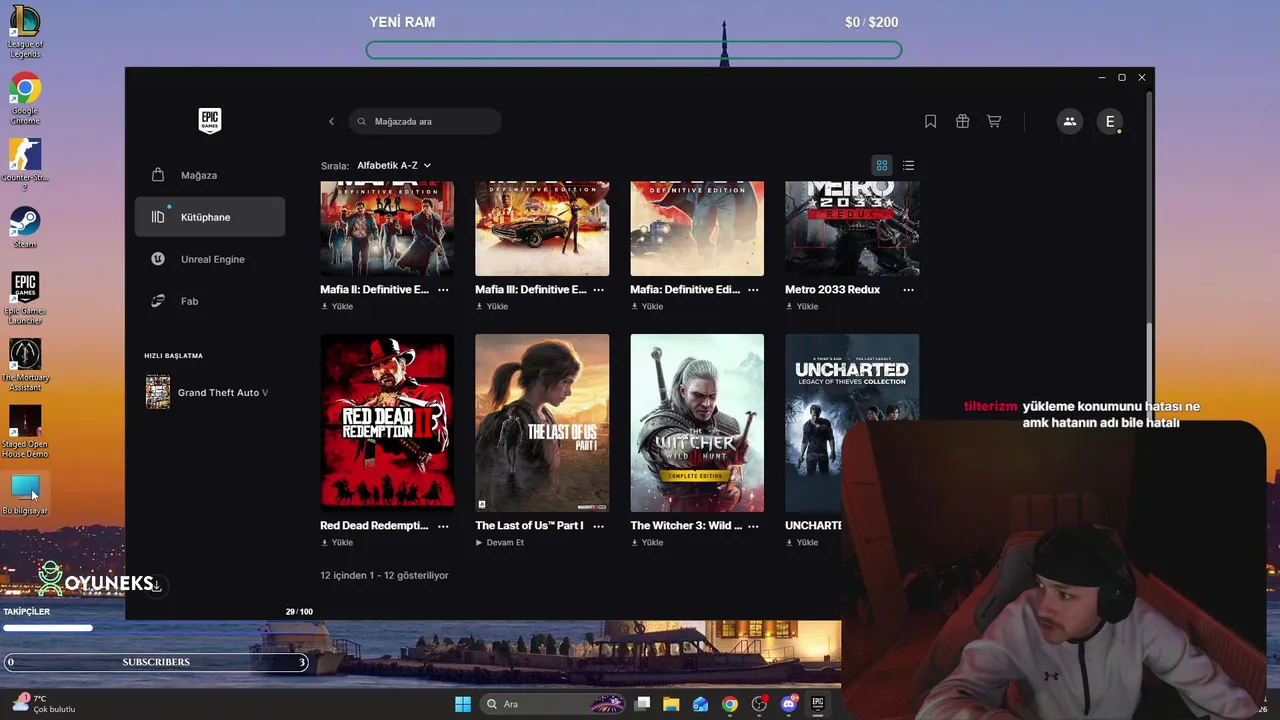Viewport: 1280px width, 720px height.
Task: Open more options for Mafia II: Definitive Edition
Action: pos(443,289)
